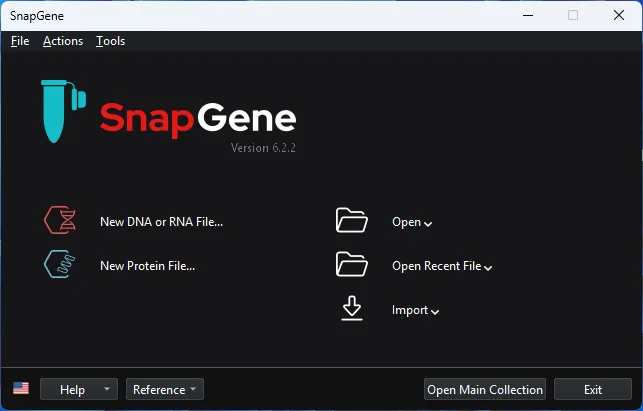Click the folder icon beside Open Recent File

pos(351,264)
